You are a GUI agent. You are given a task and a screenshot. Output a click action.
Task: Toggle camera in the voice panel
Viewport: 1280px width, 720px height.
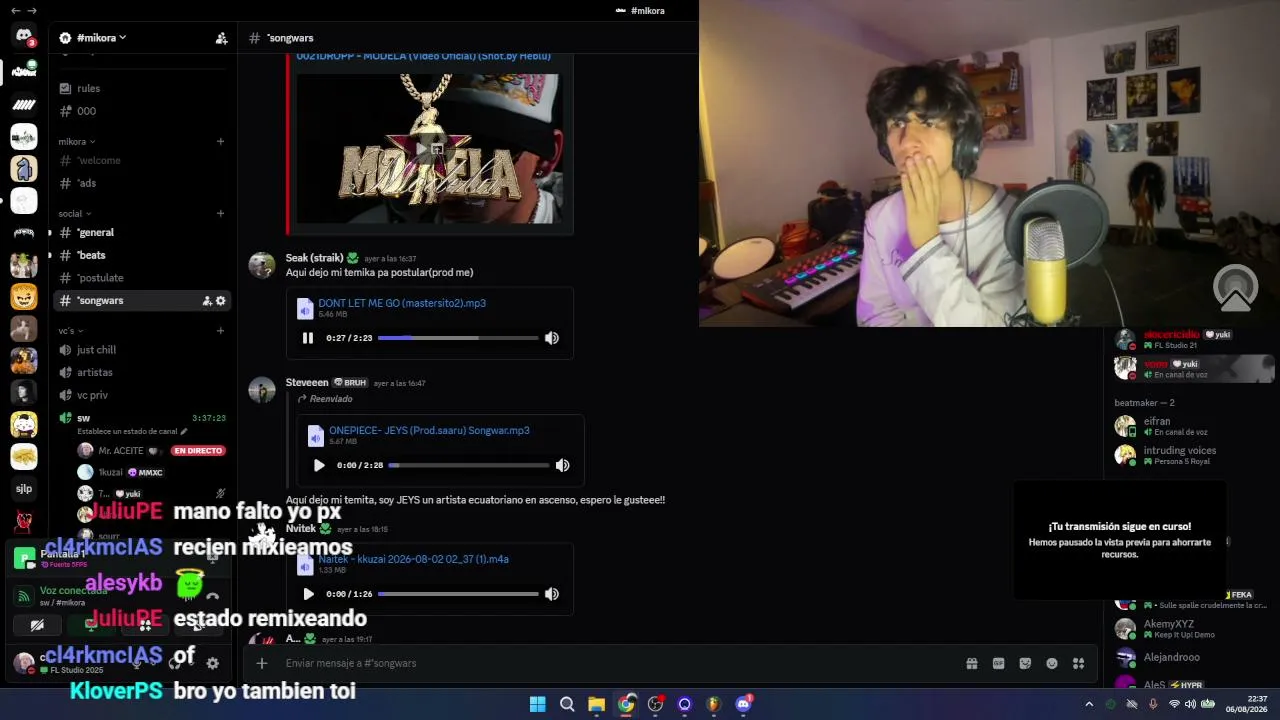pos(37,625)
